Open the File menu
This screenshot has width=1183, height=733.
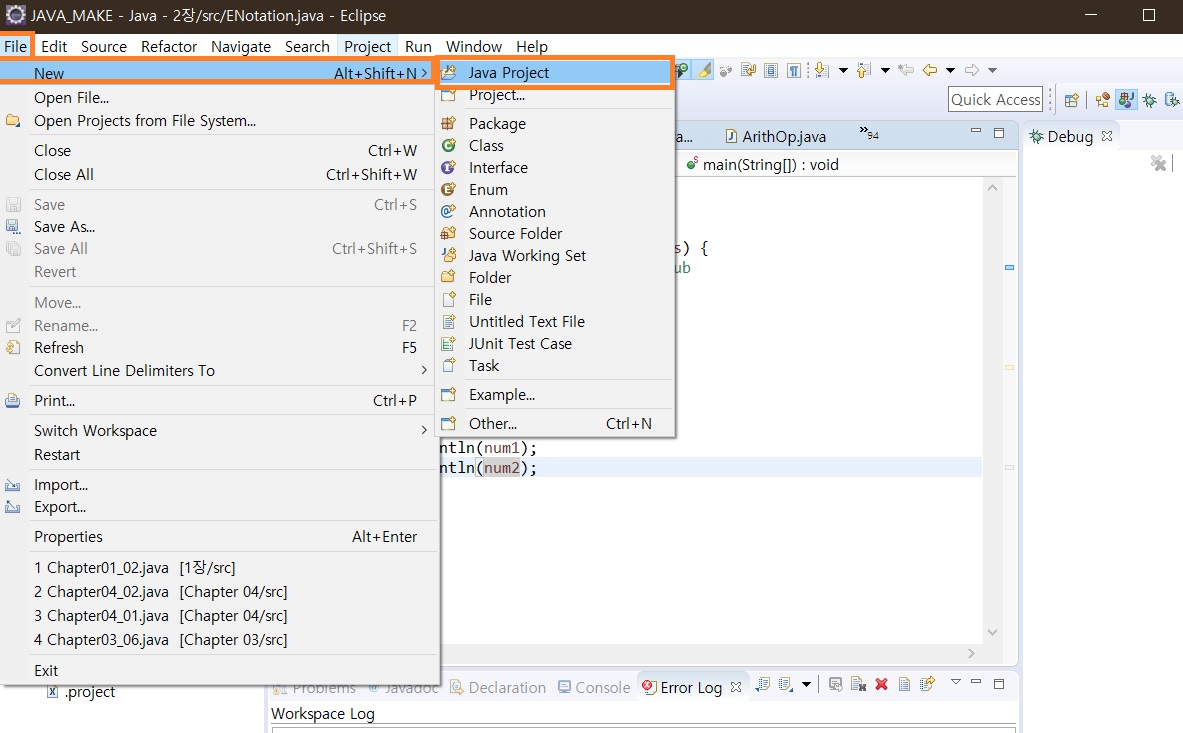(16, 46)
